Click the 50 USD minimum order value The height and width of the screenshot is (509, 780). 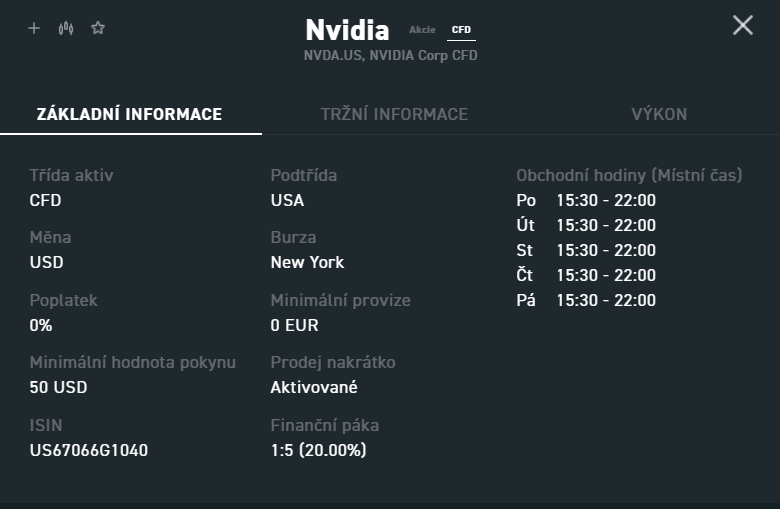(58, 387)
